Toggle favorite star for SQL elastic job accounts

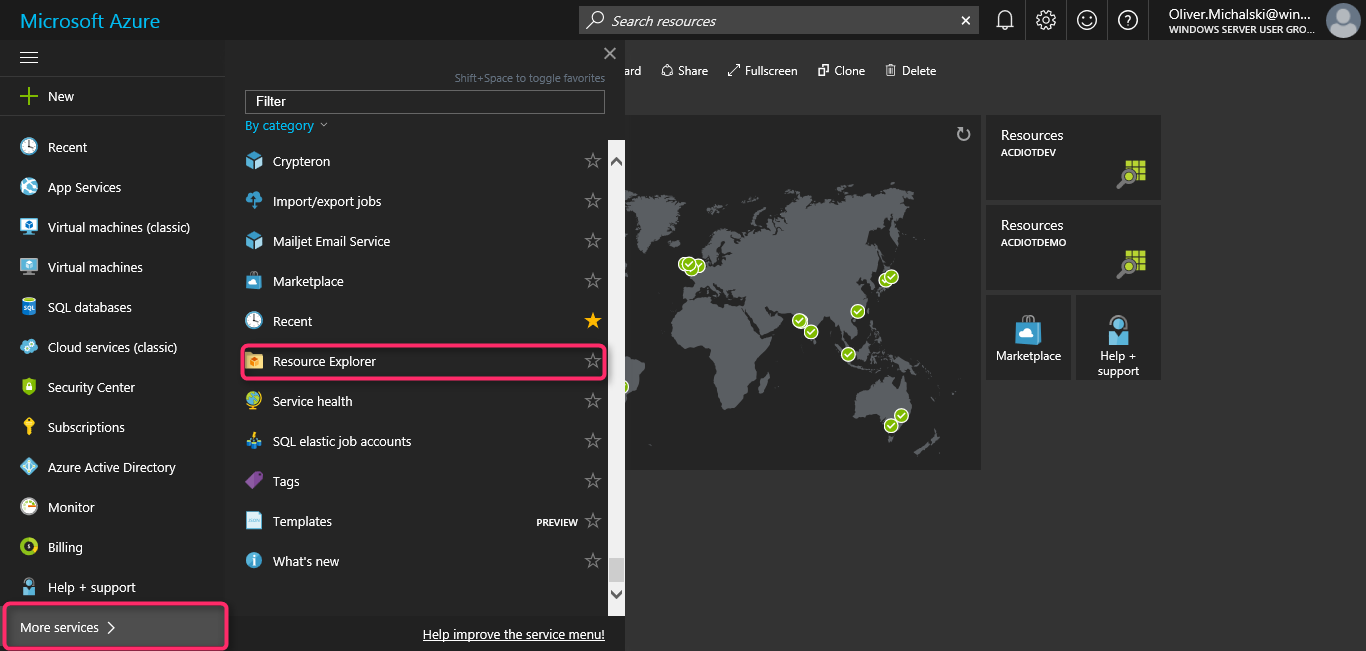click(x=593, y=441)
